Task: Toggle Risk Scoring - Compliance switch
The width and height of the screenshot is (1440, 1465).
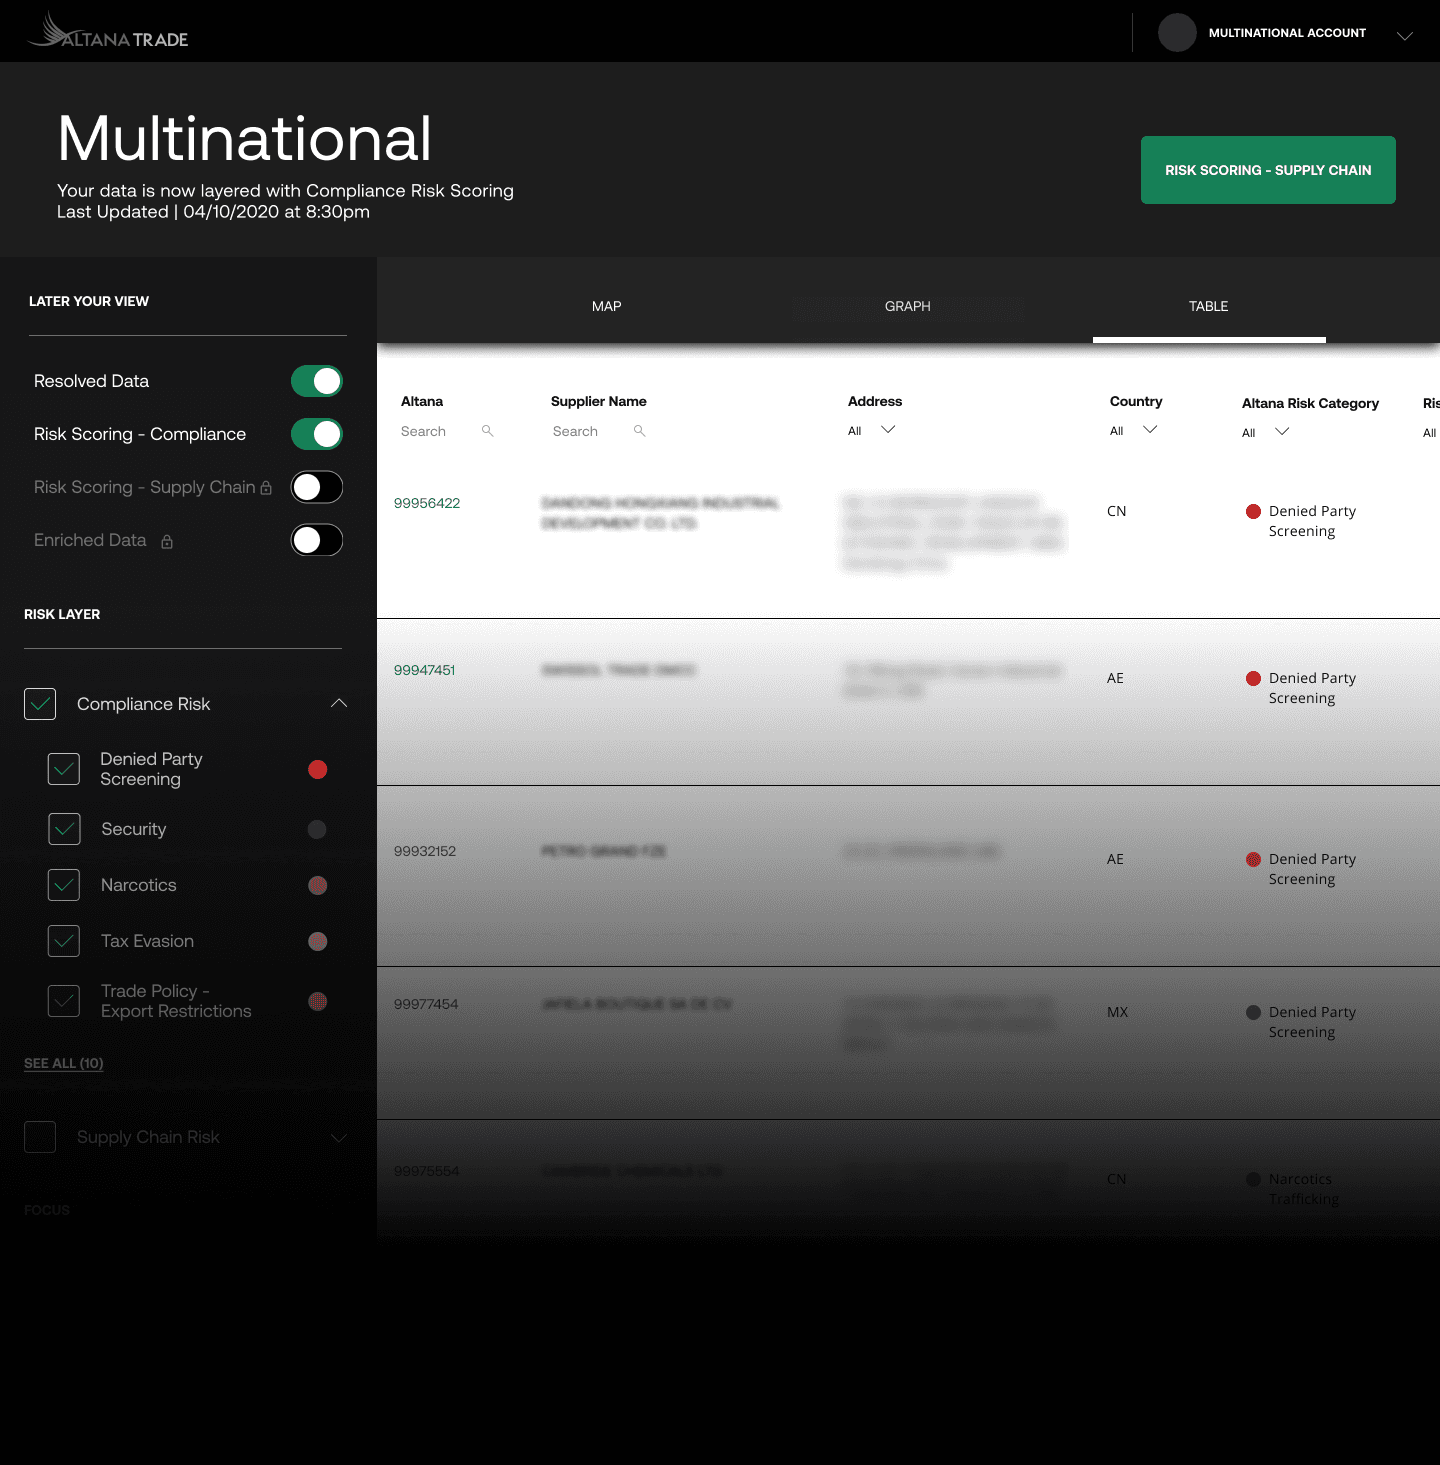Action: point(317,434)
